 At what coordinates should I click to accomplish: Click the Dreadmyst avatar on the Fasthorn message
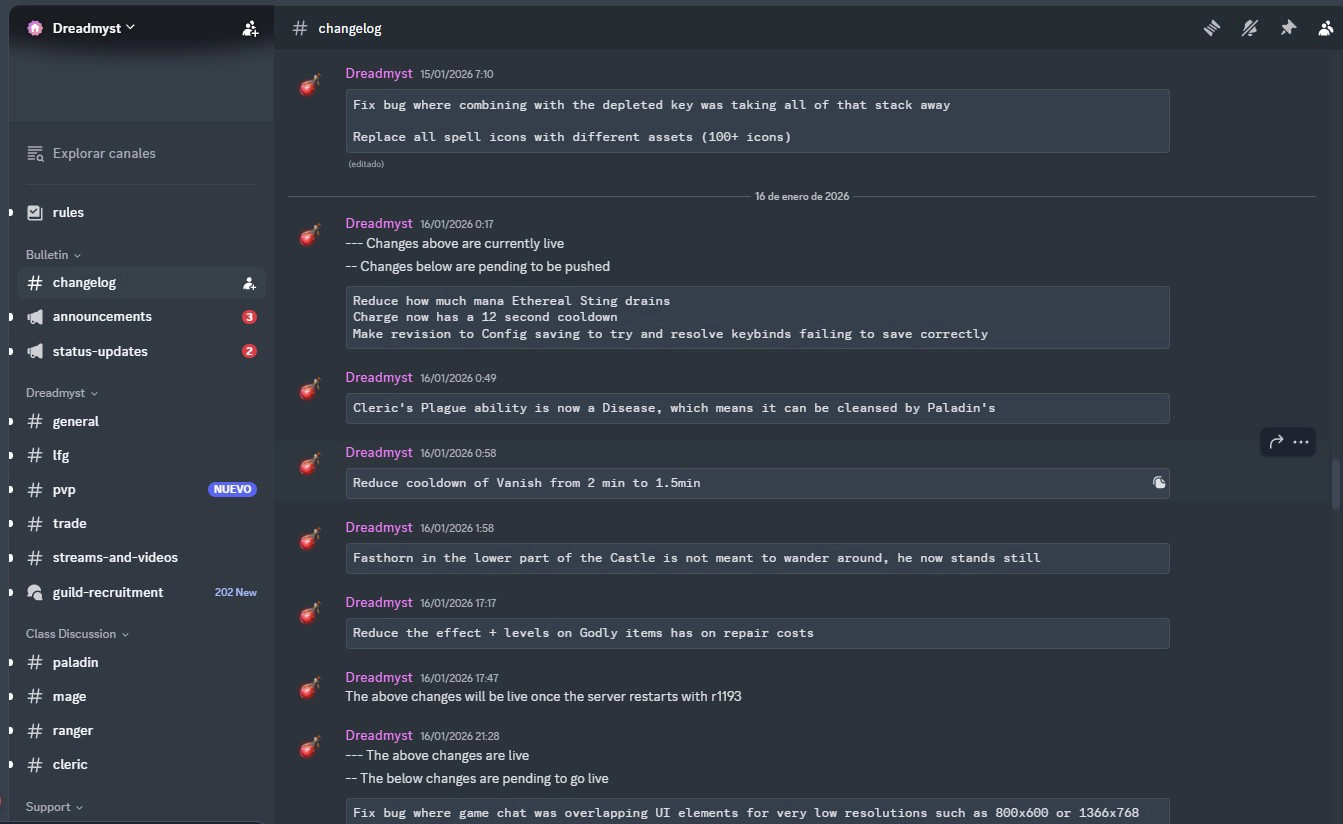pyautogui.click(x=310, y=540)
